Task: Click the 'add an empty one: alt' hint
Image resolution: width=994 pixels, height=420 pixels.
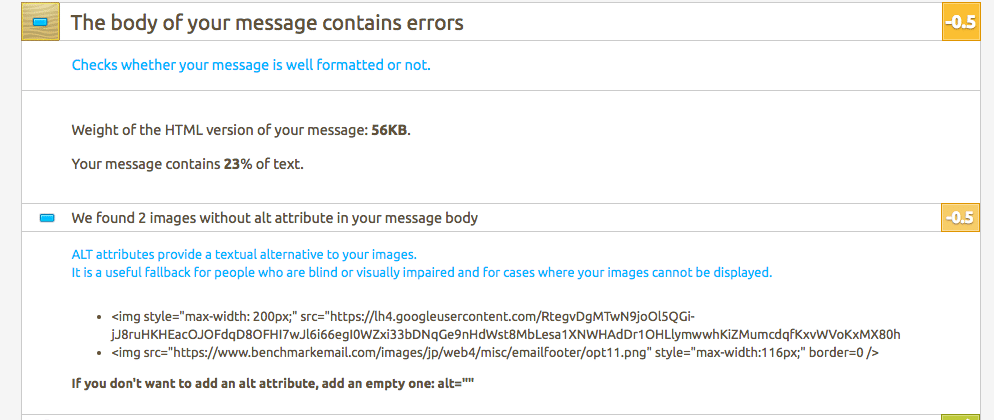Action: pos(272,383)
